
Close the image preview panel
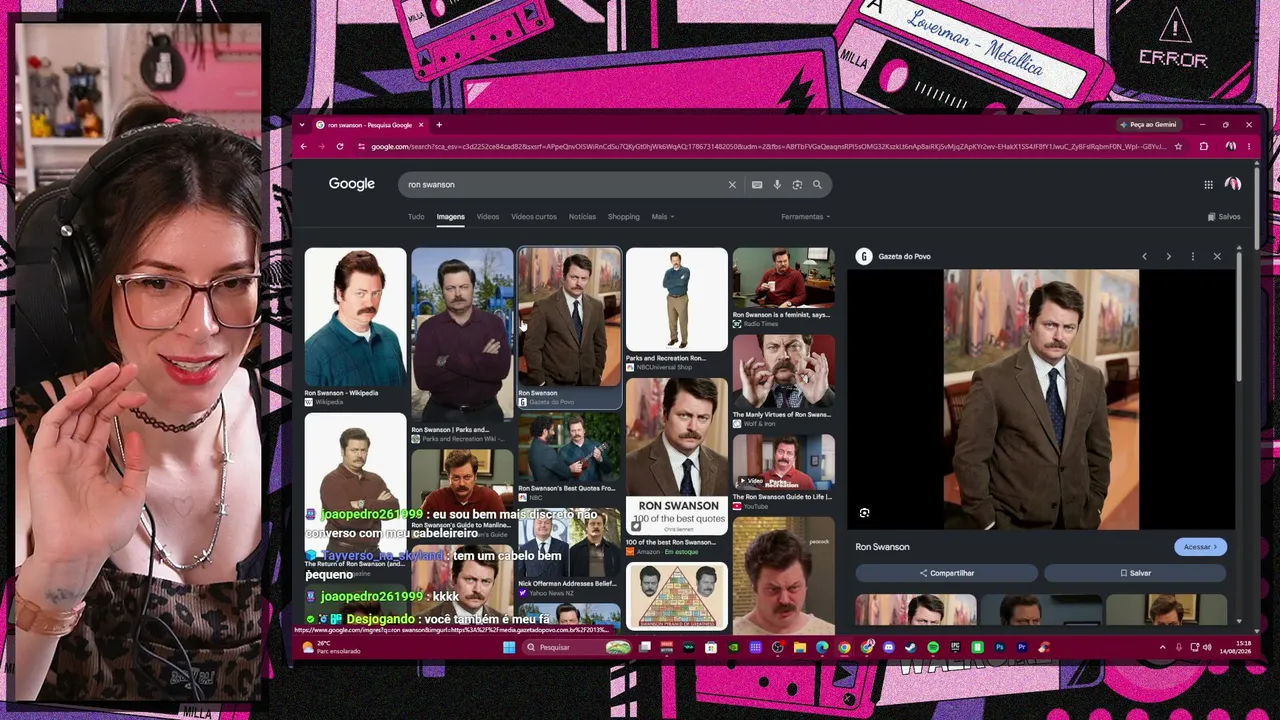click(1217, 256)
